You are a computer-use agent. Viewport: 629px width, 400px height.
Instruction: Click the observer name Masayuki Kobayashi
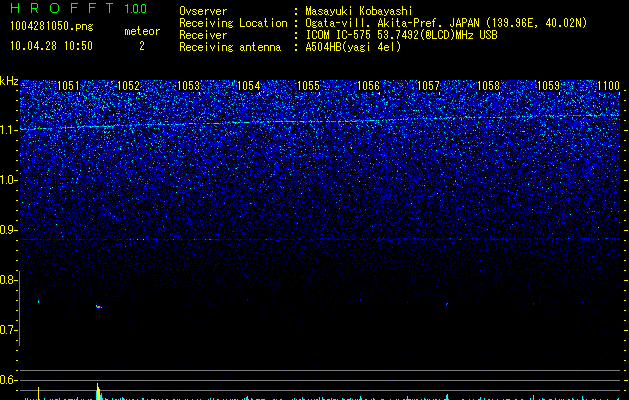[359, 11]
